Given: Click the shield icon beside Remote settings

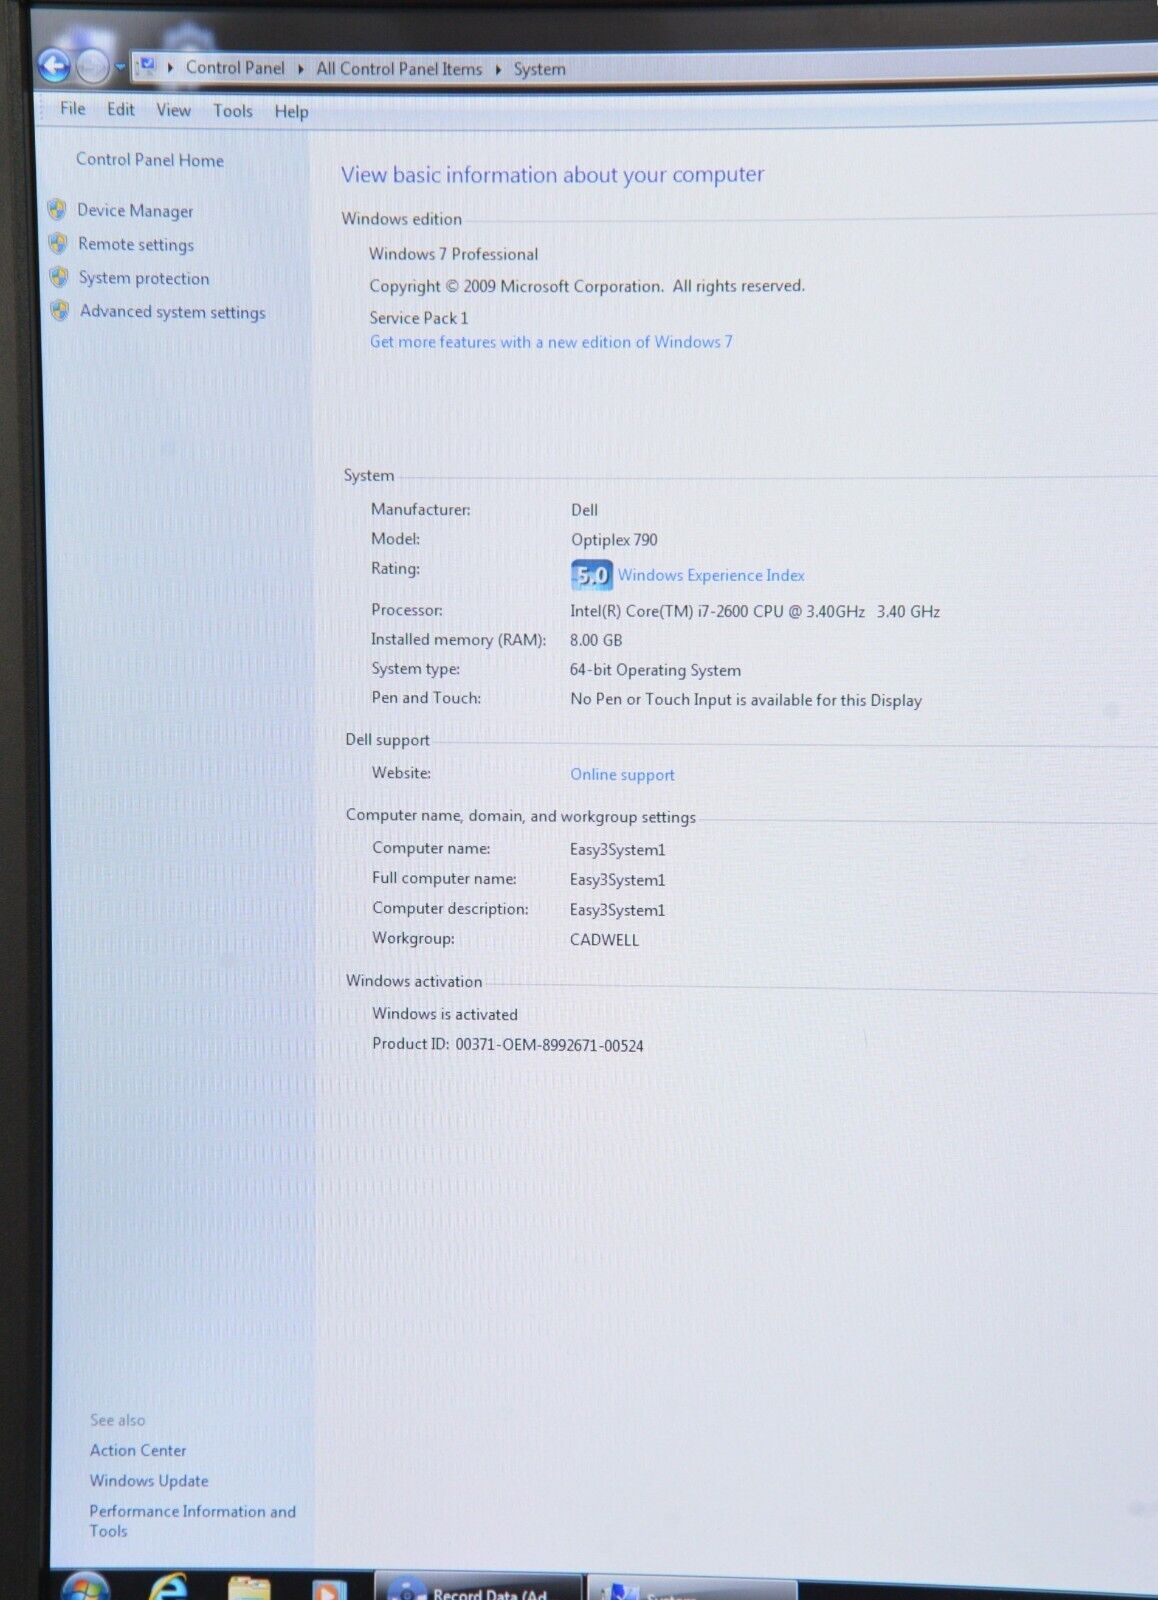Looking at the screenshot, I should (x=59, y=243).
